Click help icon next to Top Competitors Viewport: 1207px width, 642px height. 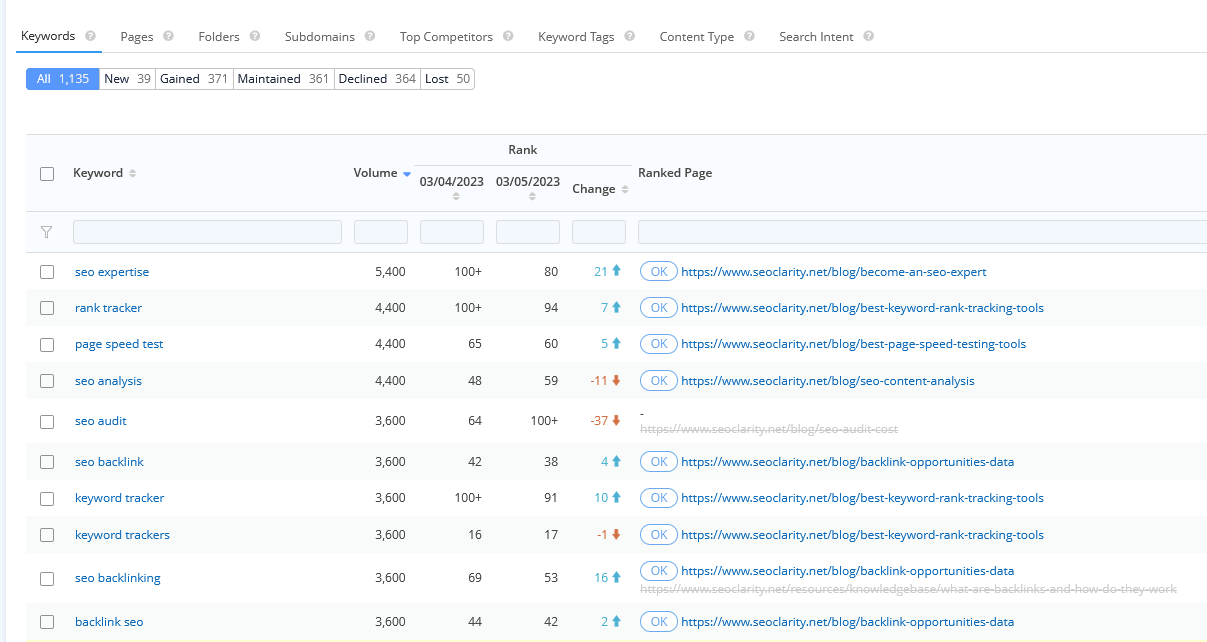click(508, 36)
